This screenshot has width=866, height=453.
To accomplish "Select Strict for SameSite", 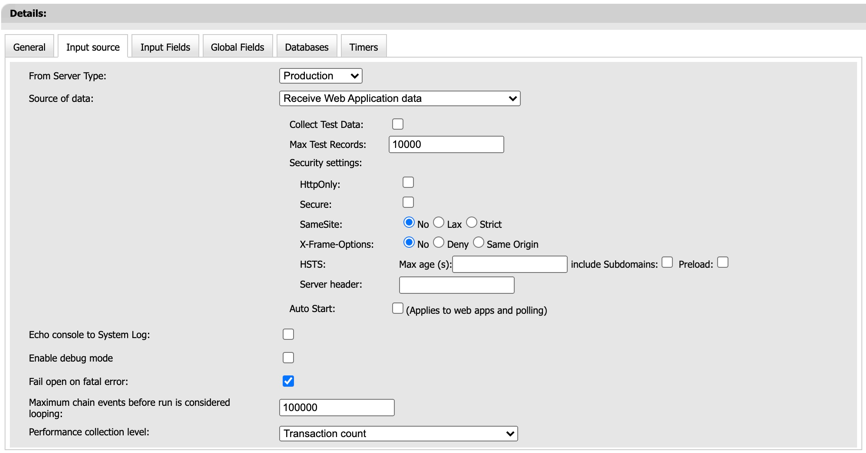I will point(472,223).
